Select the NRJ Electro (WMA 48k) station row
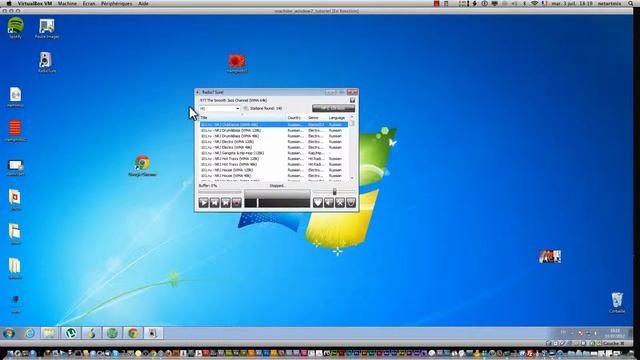640x360 pixels. click(274, 147)
